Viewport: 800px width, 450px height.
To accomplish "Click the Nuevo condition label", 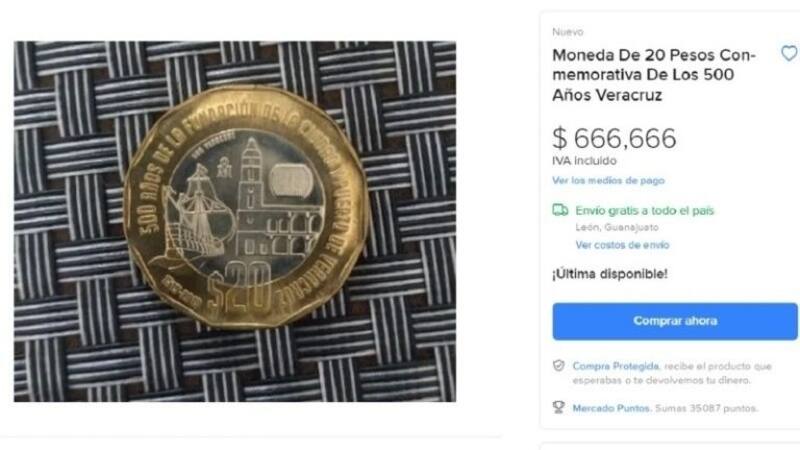I will point(567,32).
